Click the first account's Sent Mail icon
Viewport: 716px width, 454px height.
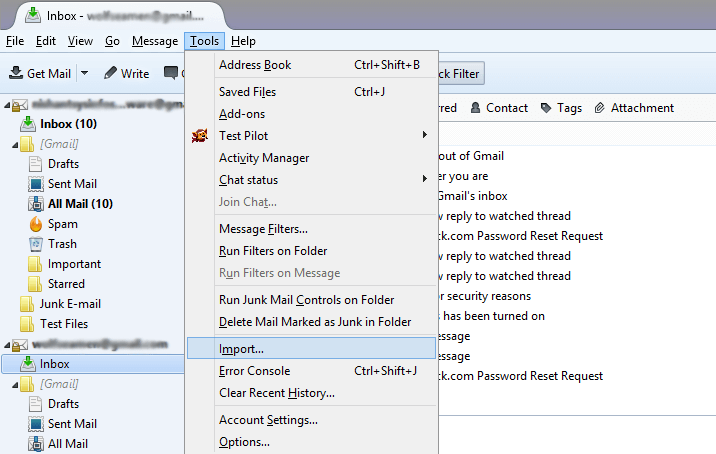click(x=36, y=184)
